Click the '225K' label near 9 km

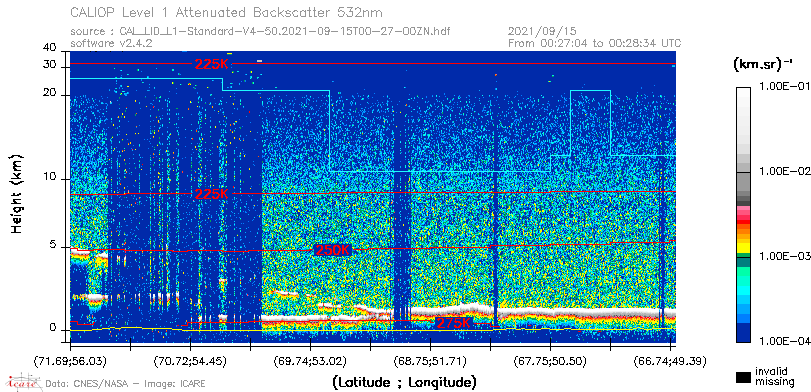click(x=212, y=194)
